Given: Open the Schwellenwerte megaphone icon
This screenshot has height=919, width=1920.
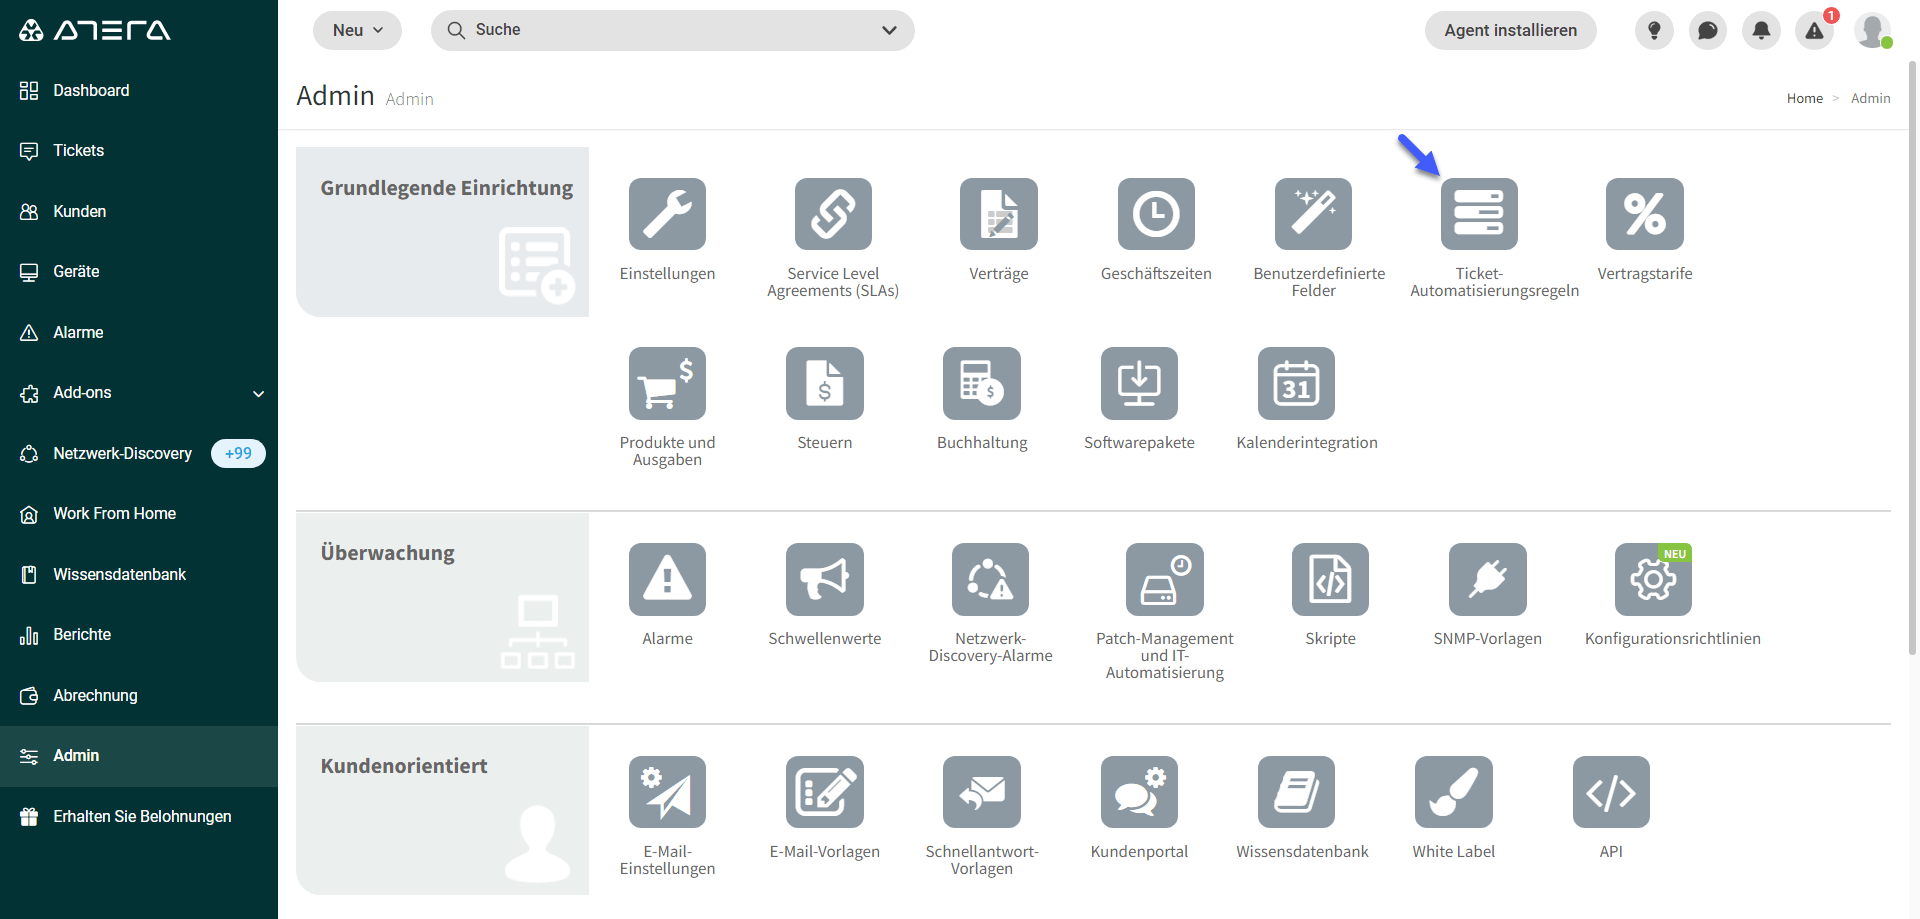Looking at the screenshot, I should pyautogui.click(x=825, y=579).
